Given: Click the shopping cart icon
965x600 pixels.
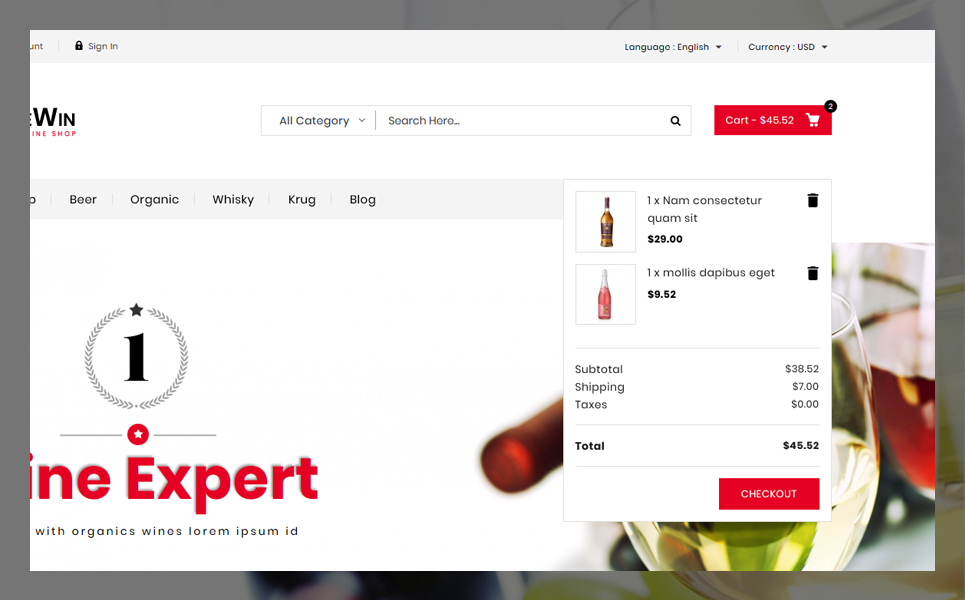Looking at the screenshot, I should point(812,120).
